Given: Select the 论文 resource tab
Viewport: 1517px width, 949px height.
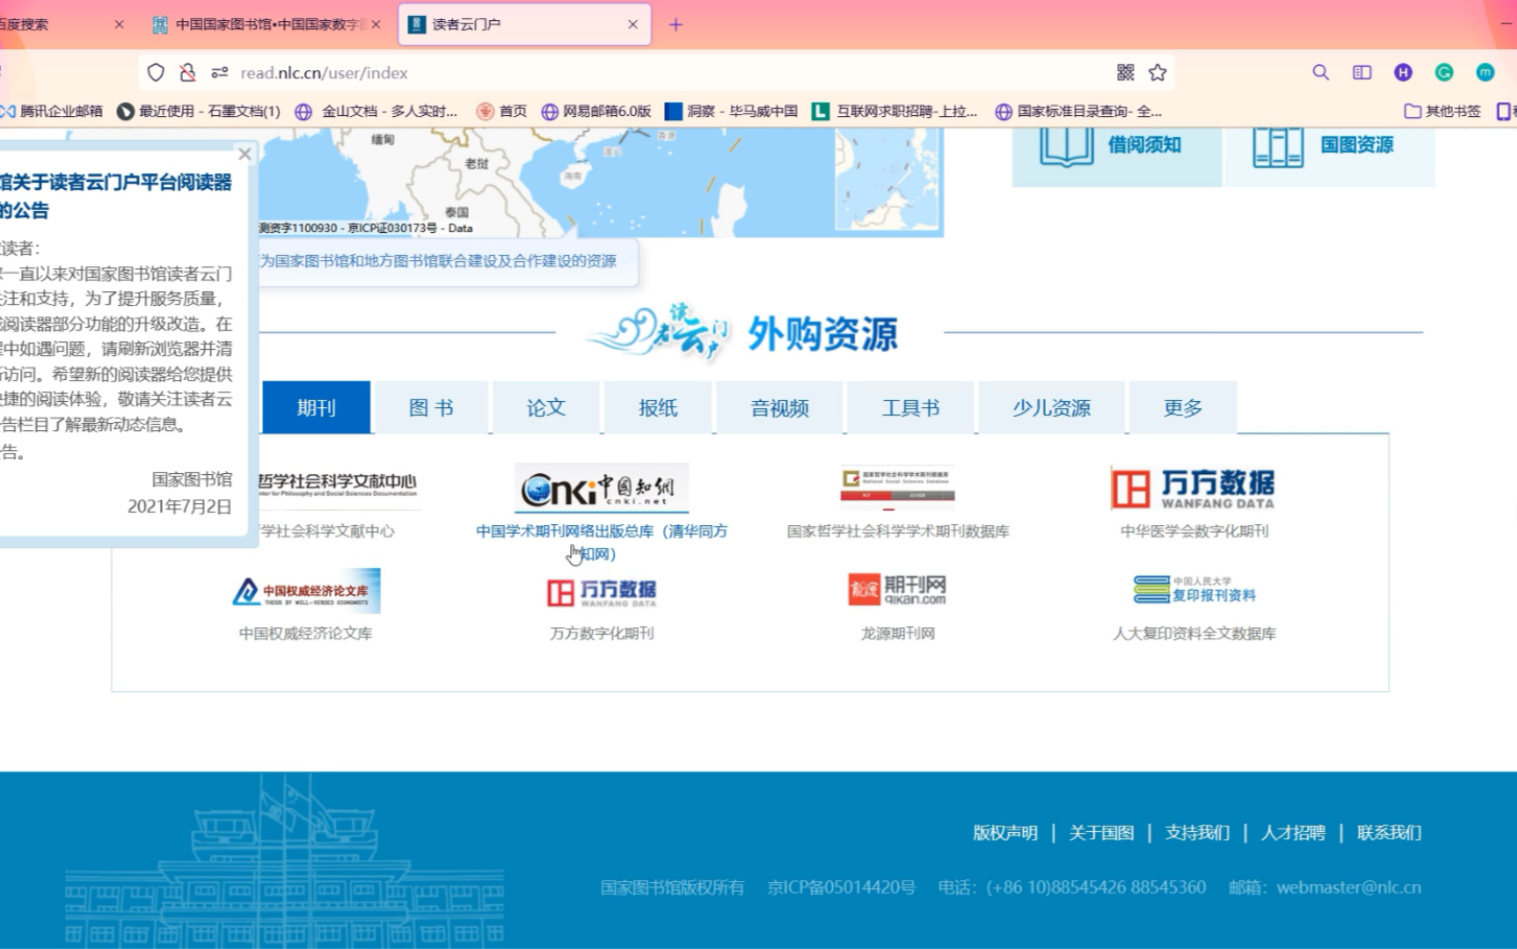Looking at the screenshot, I should (546, 407).
